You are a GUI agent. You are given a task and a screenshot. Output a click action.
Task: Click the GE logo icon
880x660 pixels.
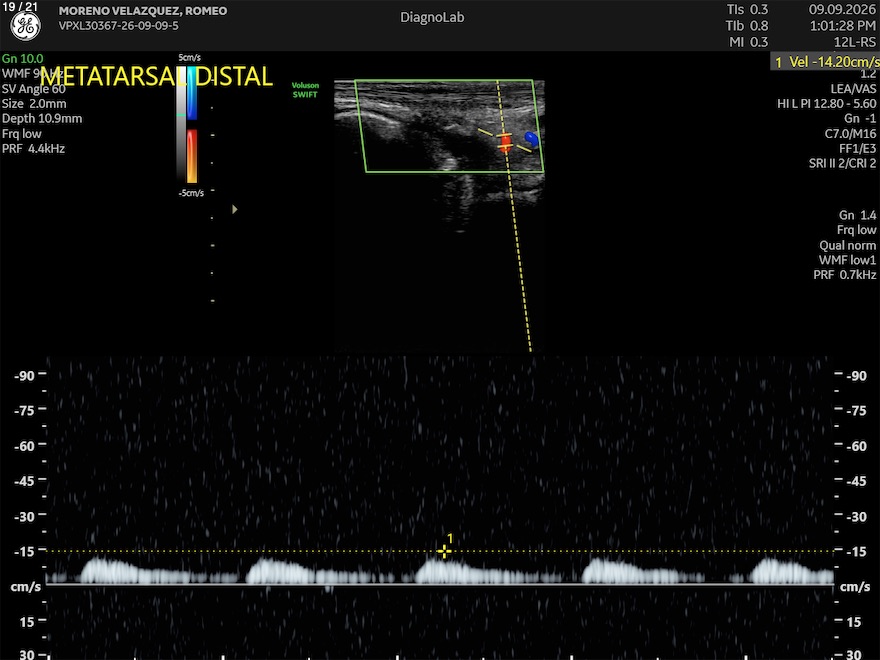(26, 26)
